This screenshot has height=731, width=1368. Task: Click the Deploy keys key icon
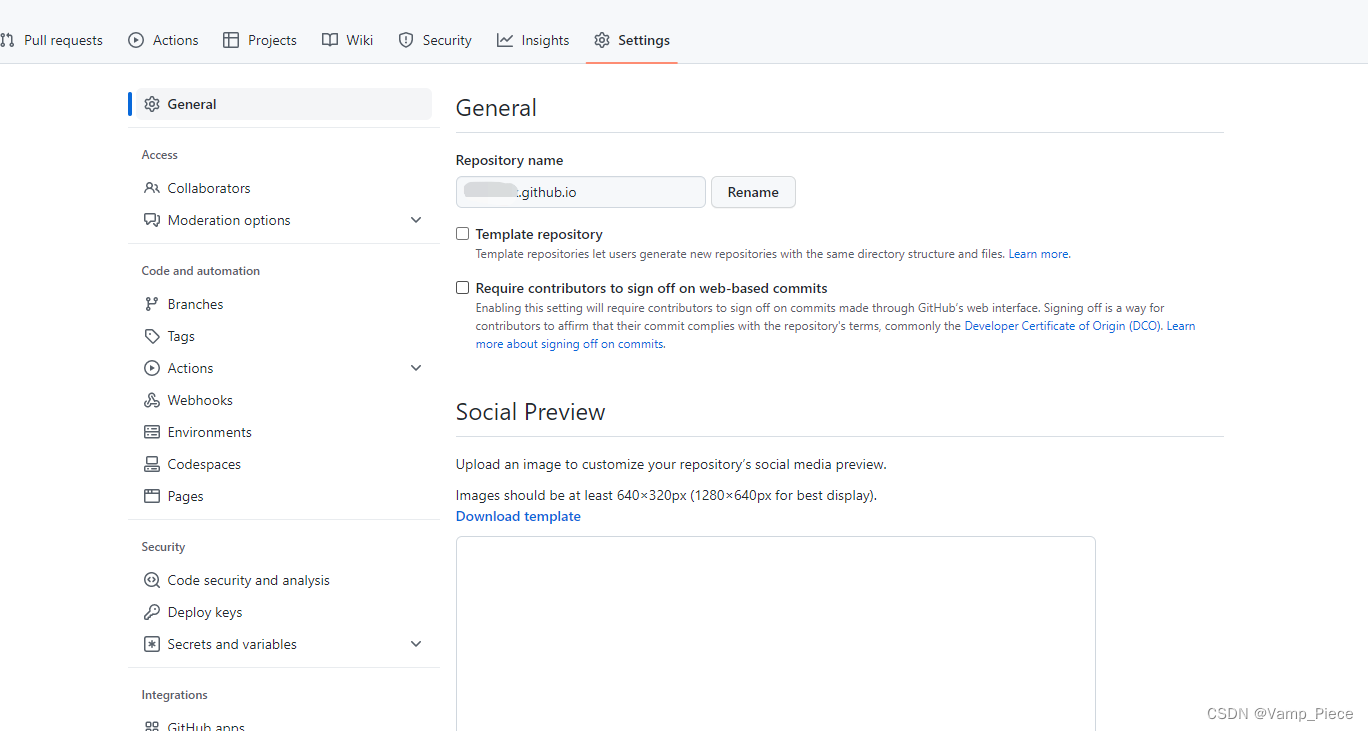point(152,612)
